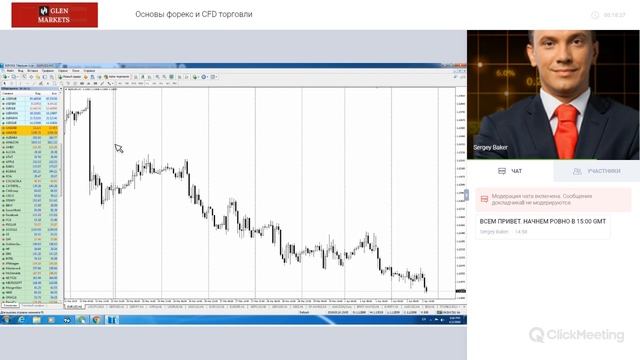Select the GOOGLE row in Market Watch
This screenshot has width=640, height=360.
point(30,229)
